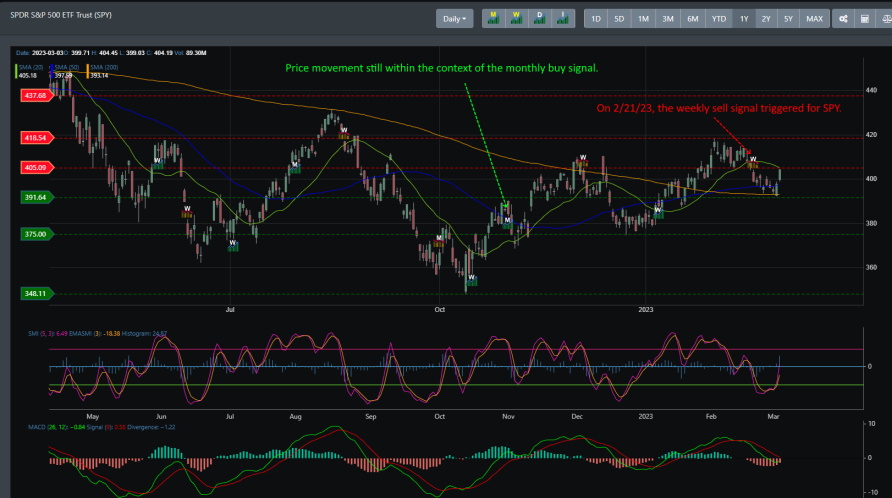The image size is (892, 498).
Task: Select the 2Y time range
Action: click(x=766, y=19)
